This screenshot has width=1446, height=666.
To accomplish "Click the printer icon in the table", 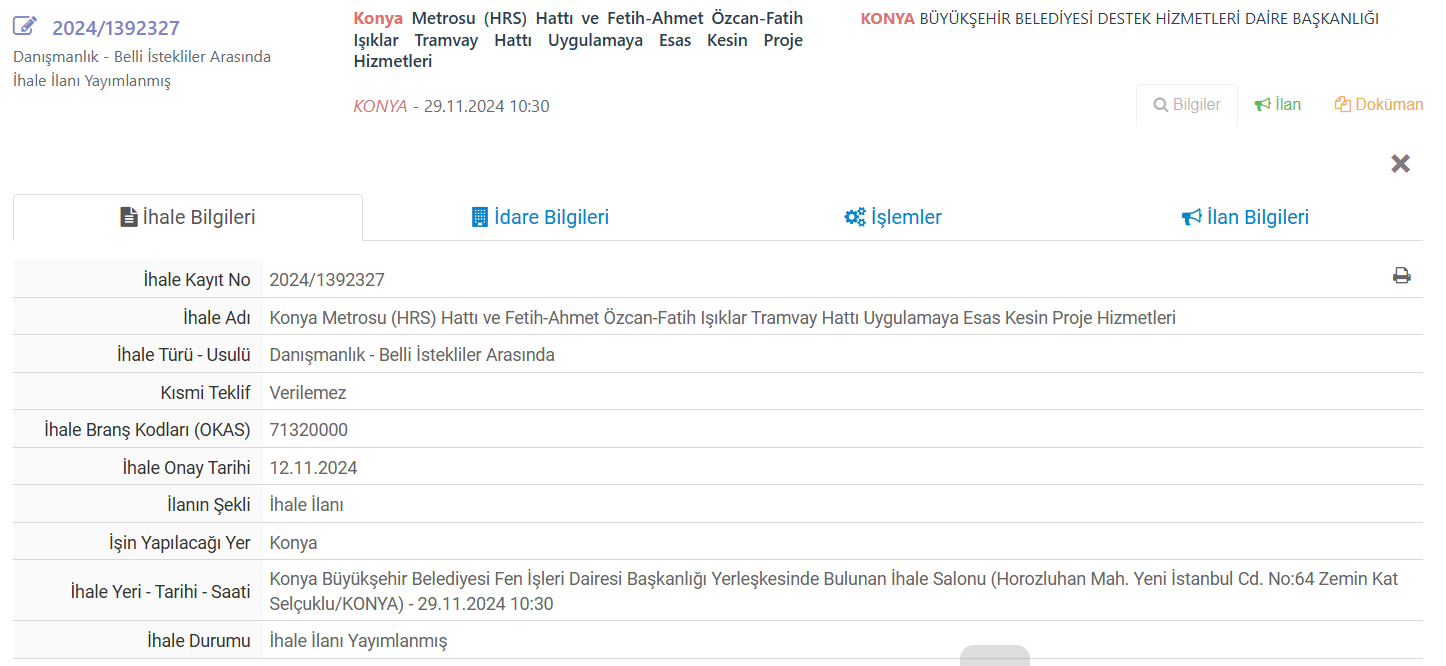I will pos(1401,277).
